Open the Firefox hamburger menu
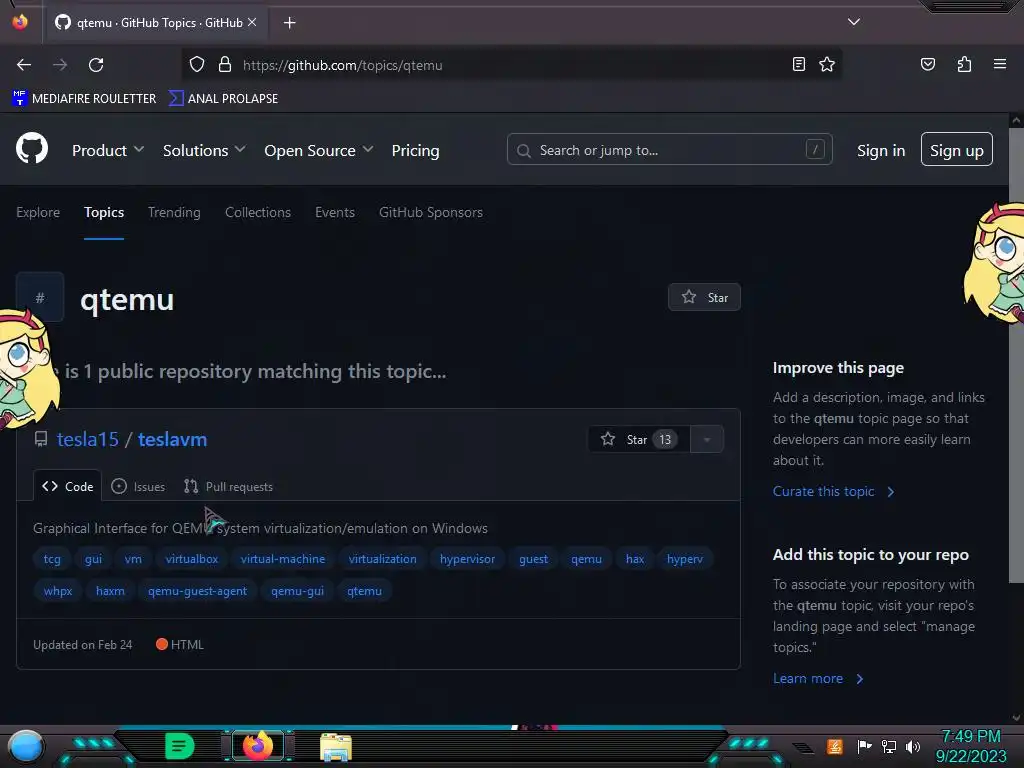 point(999,64)
